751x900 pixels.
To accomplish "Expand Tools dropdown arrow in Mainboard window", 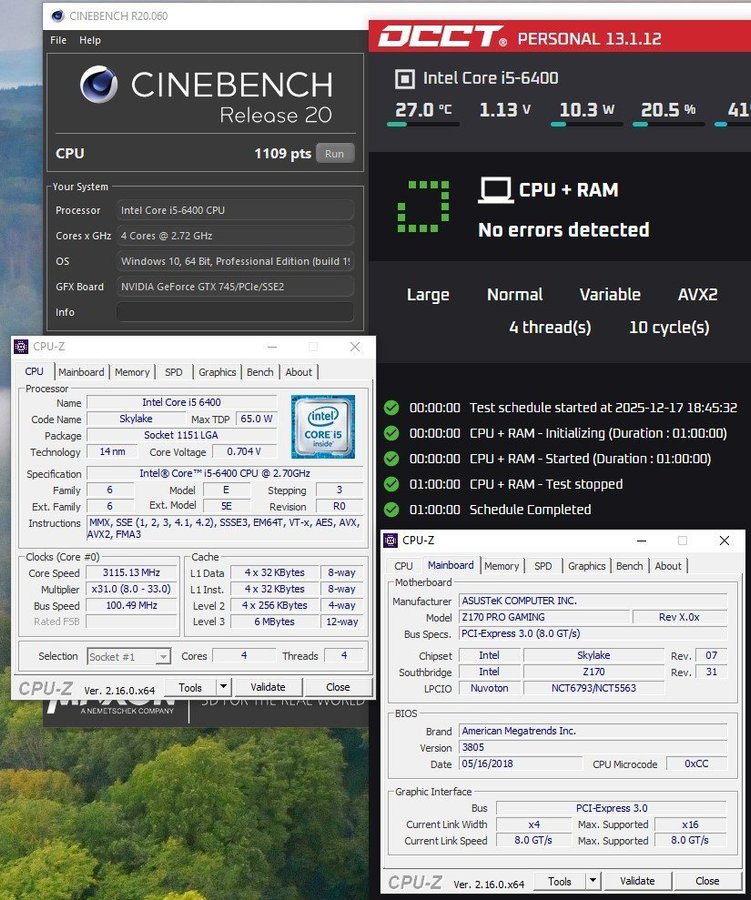I will point(592,881).
